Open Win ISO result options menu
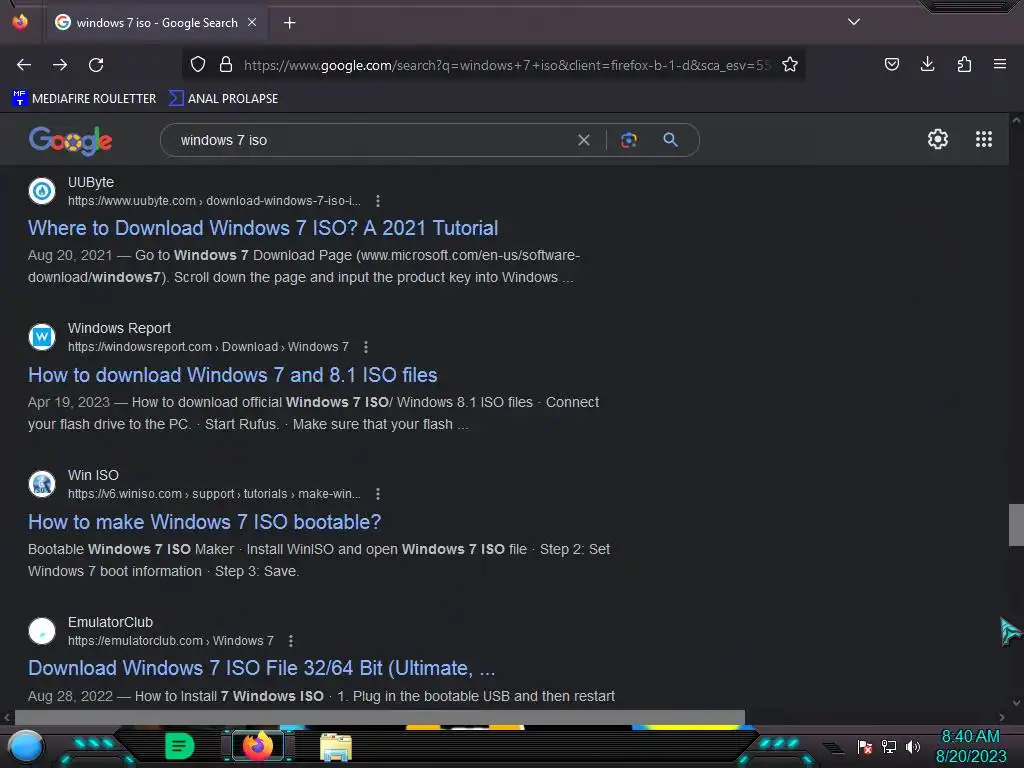The image size is (1024, 768). [377, 494]
